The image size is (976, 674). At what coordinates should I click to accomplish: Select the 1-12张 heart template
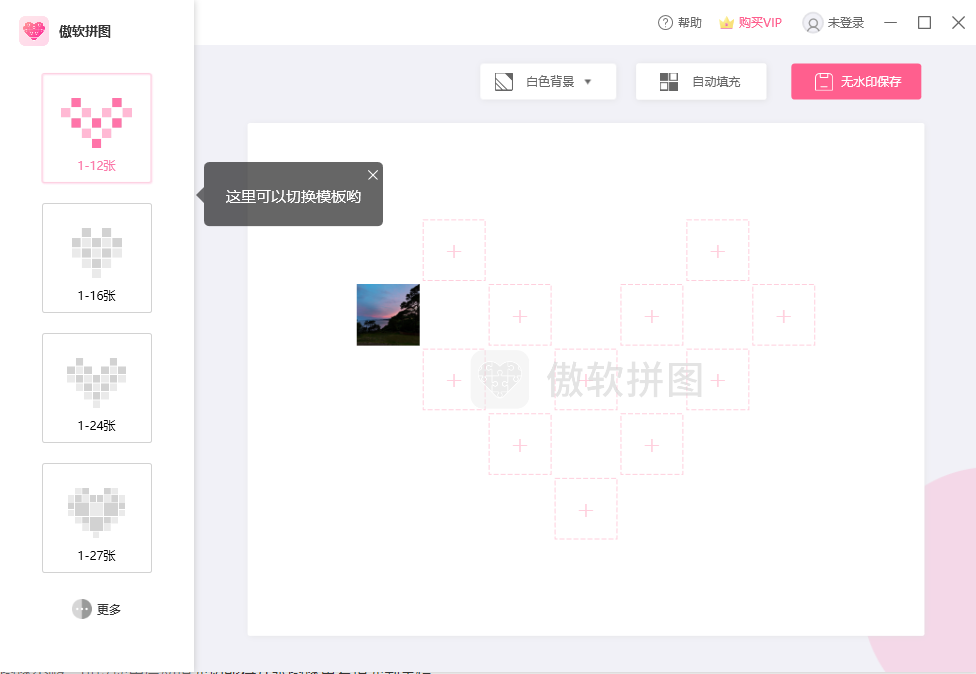96,128
